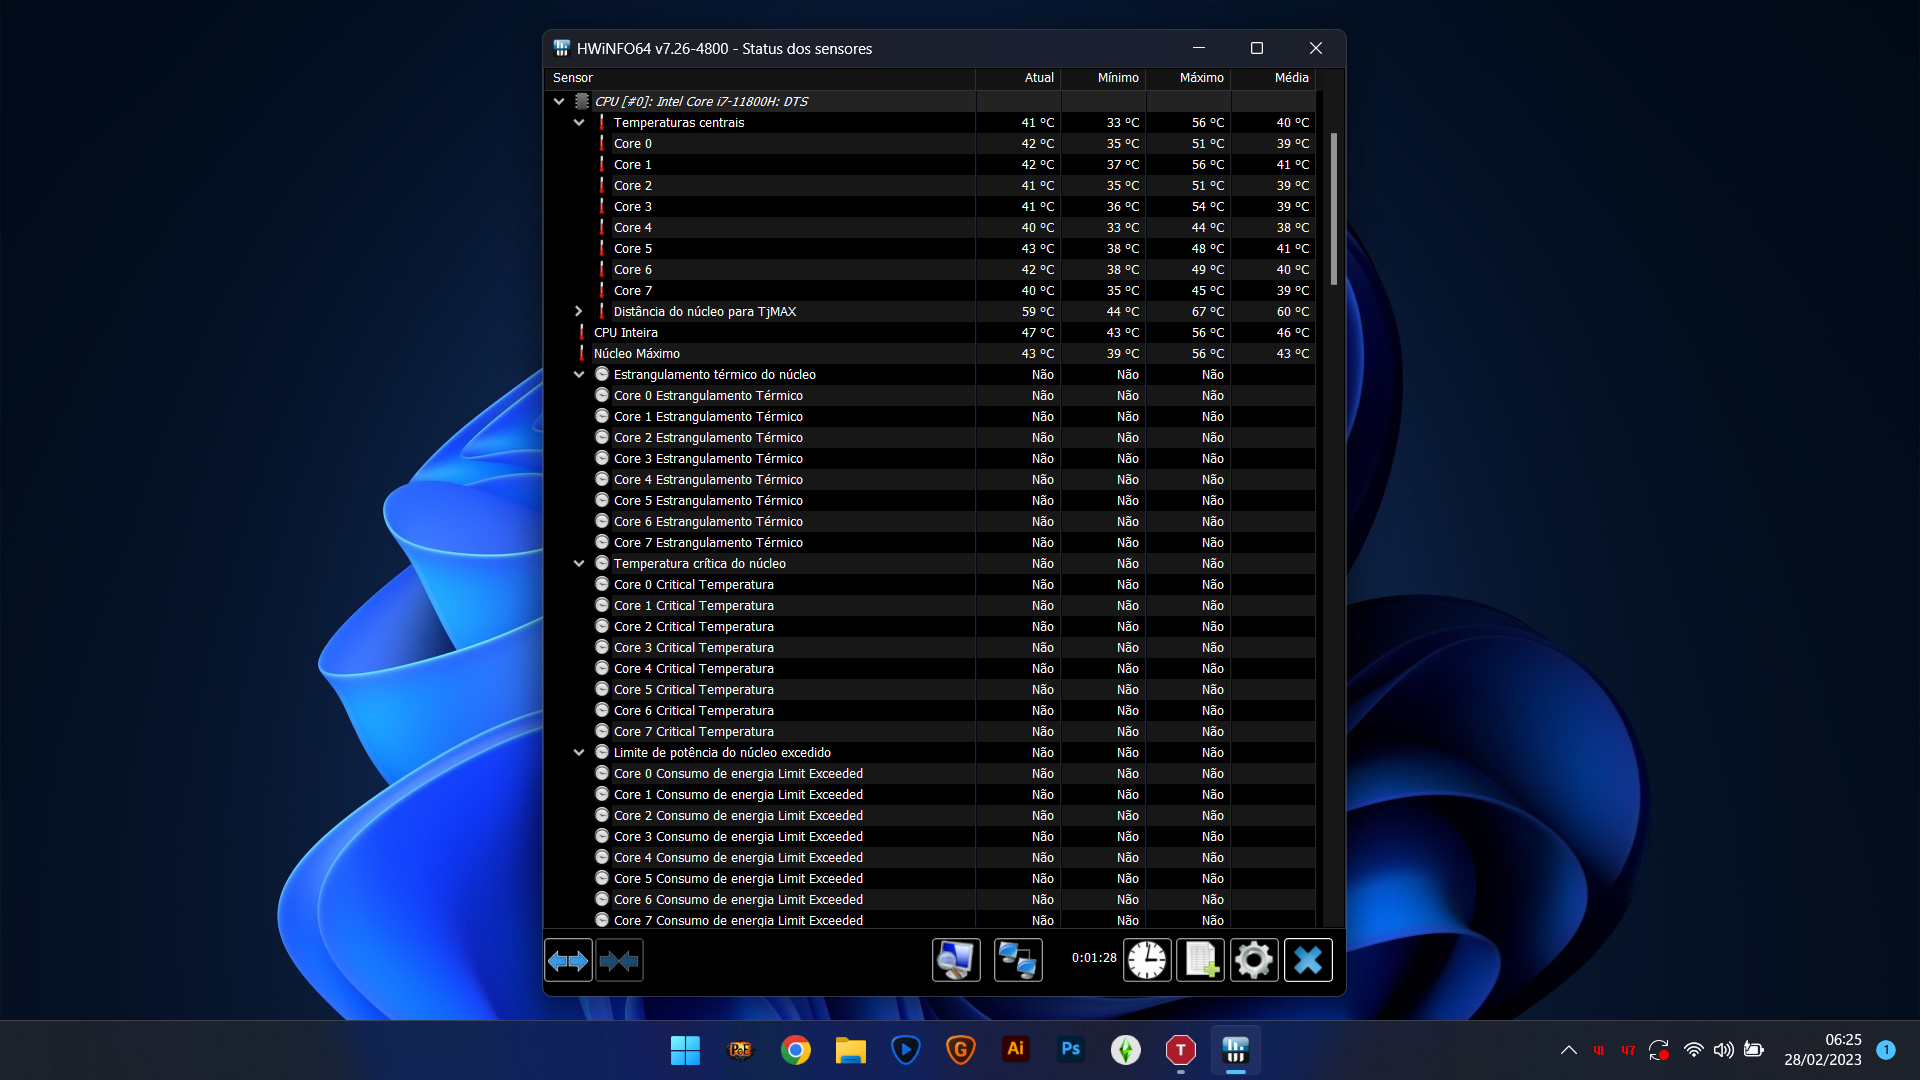Click the Máximo column header

1188,78
